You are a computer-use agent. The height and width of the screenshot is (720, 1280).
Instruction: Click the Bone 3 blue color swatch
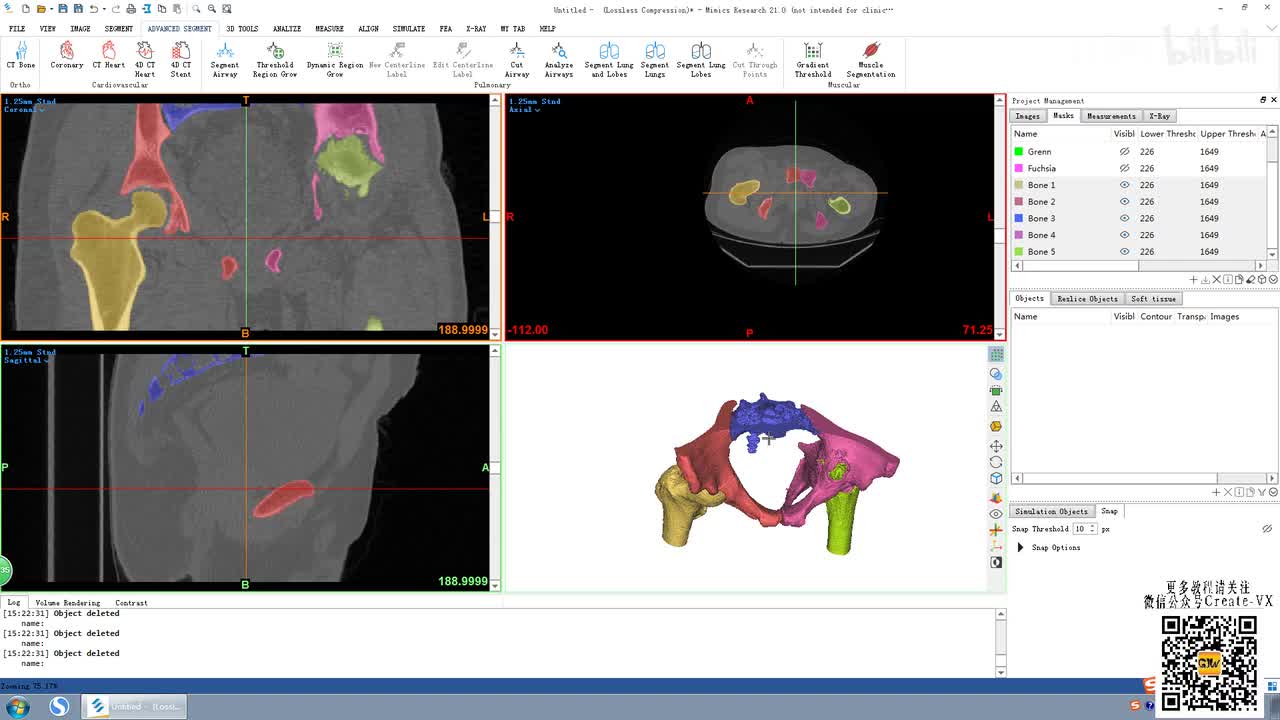1019,218
